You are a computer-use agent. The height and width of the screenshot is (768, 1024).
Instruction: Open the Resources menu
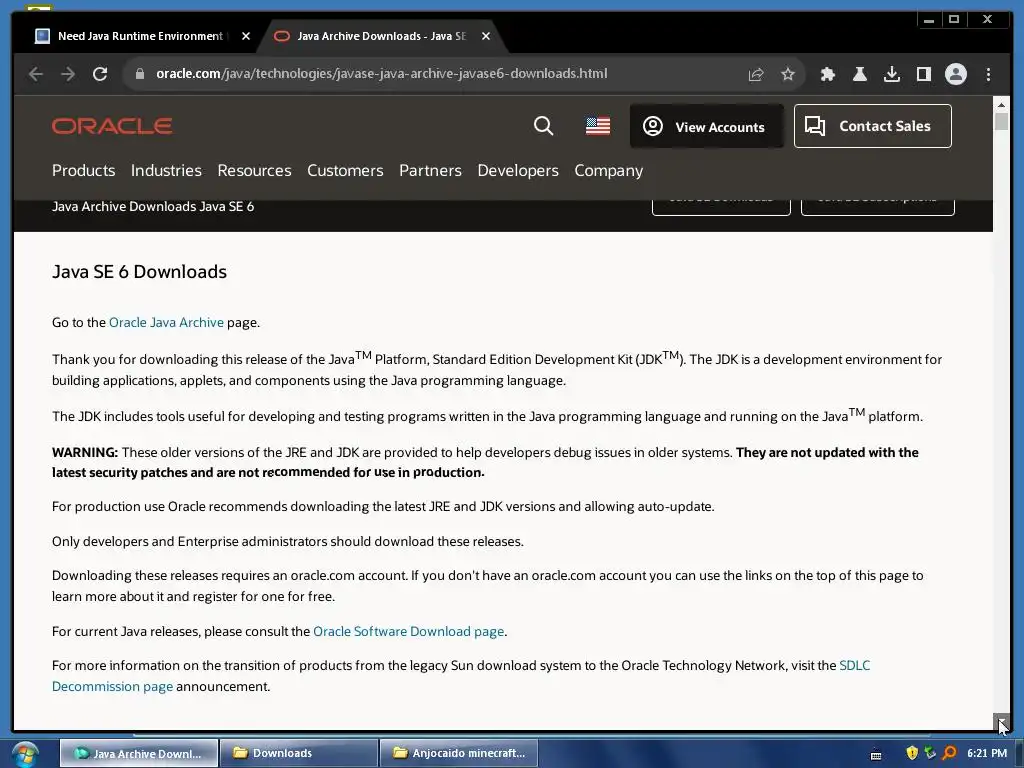click(x=254, y=170)
